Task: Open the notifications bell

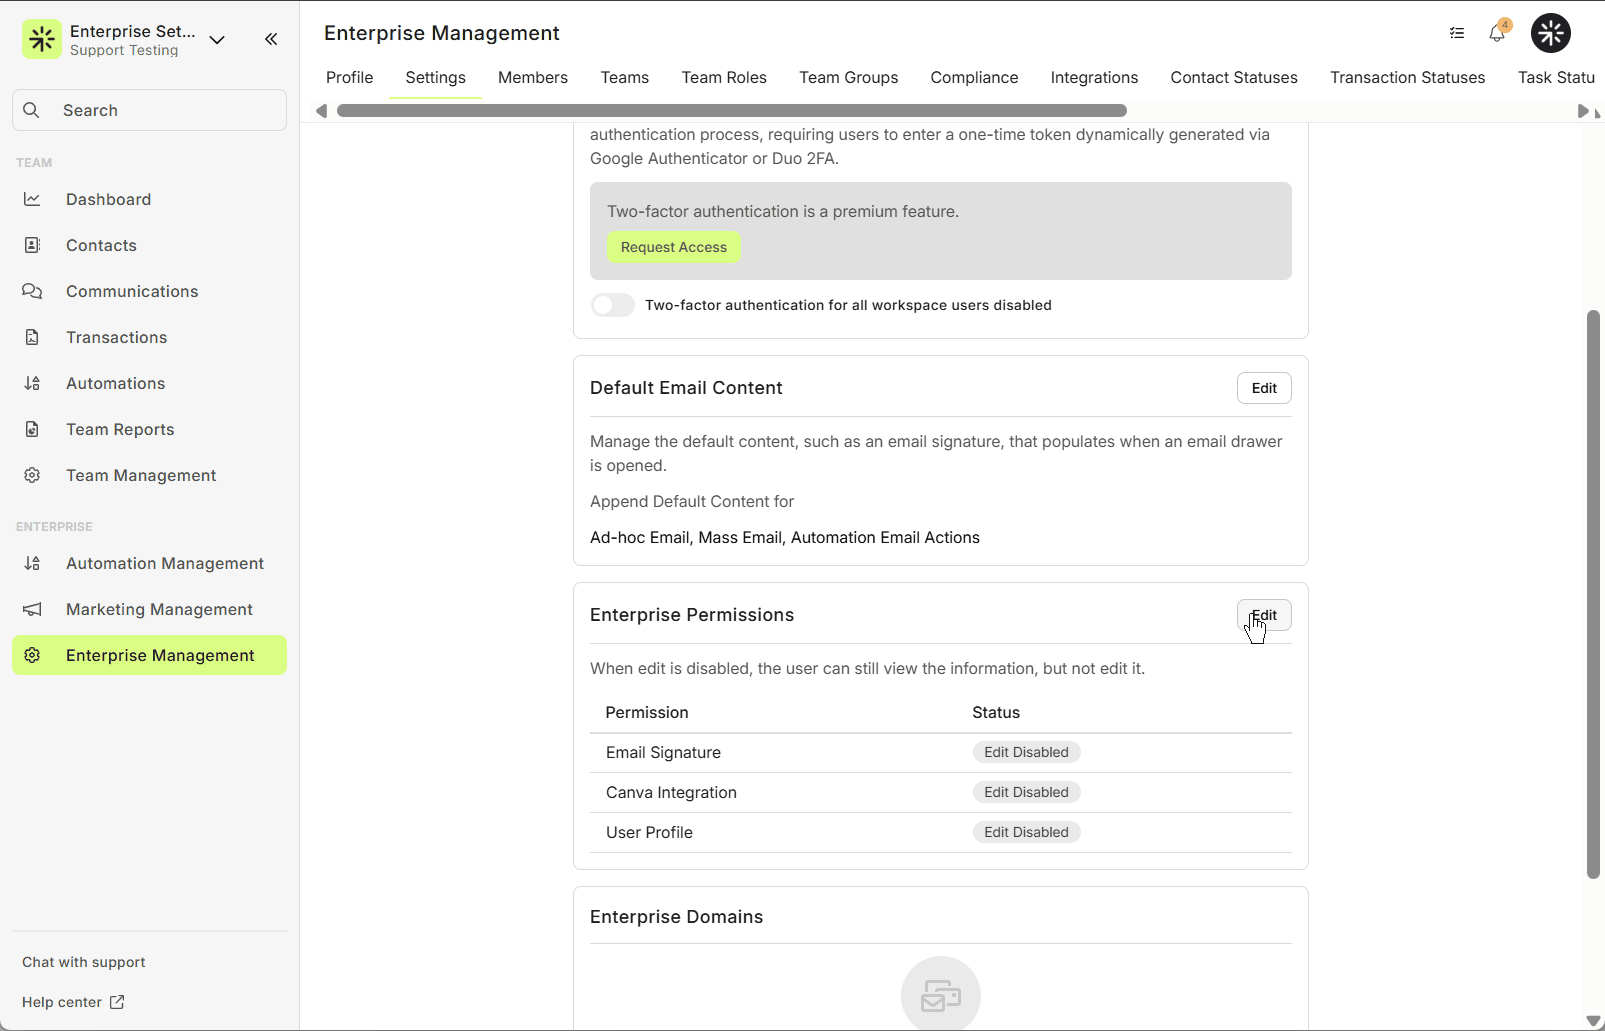Action: pos(1497,33)
